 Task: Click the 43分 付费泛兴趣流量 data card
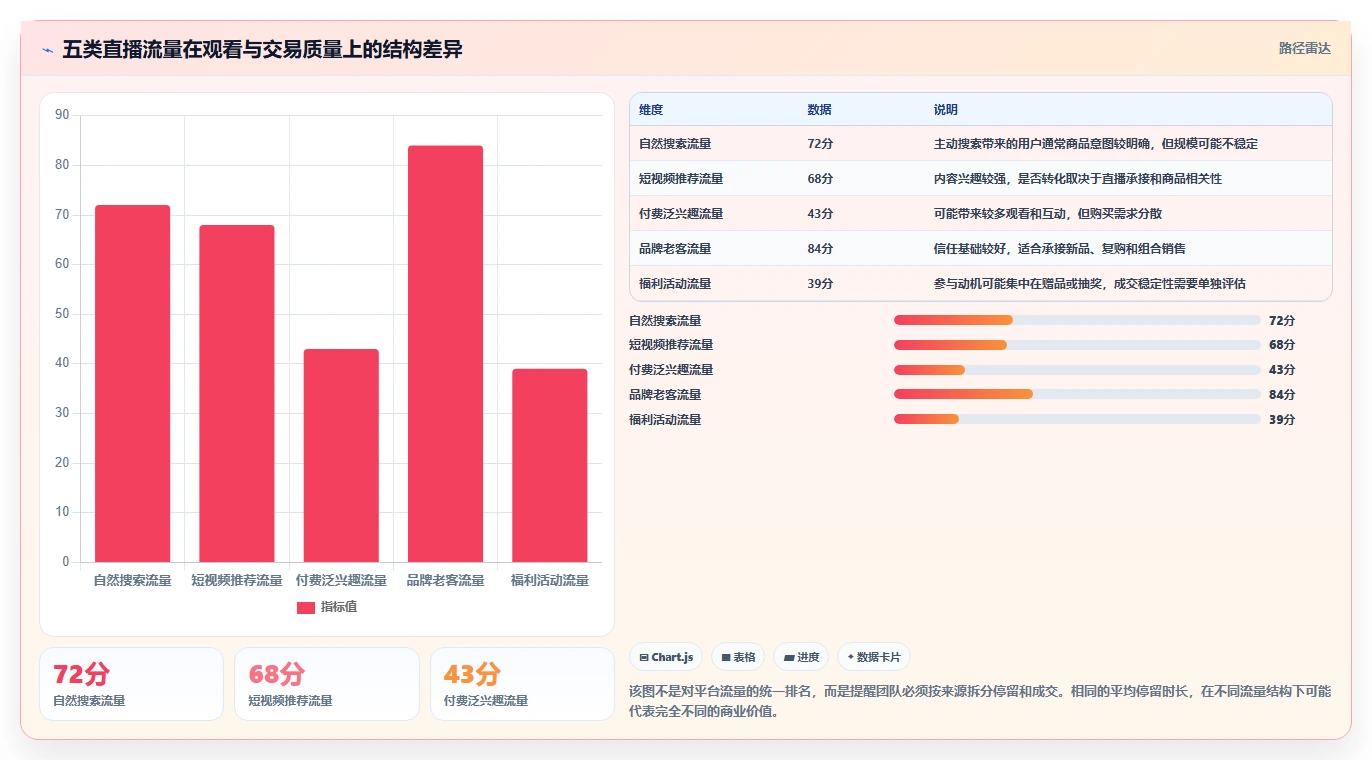(522, 684)
